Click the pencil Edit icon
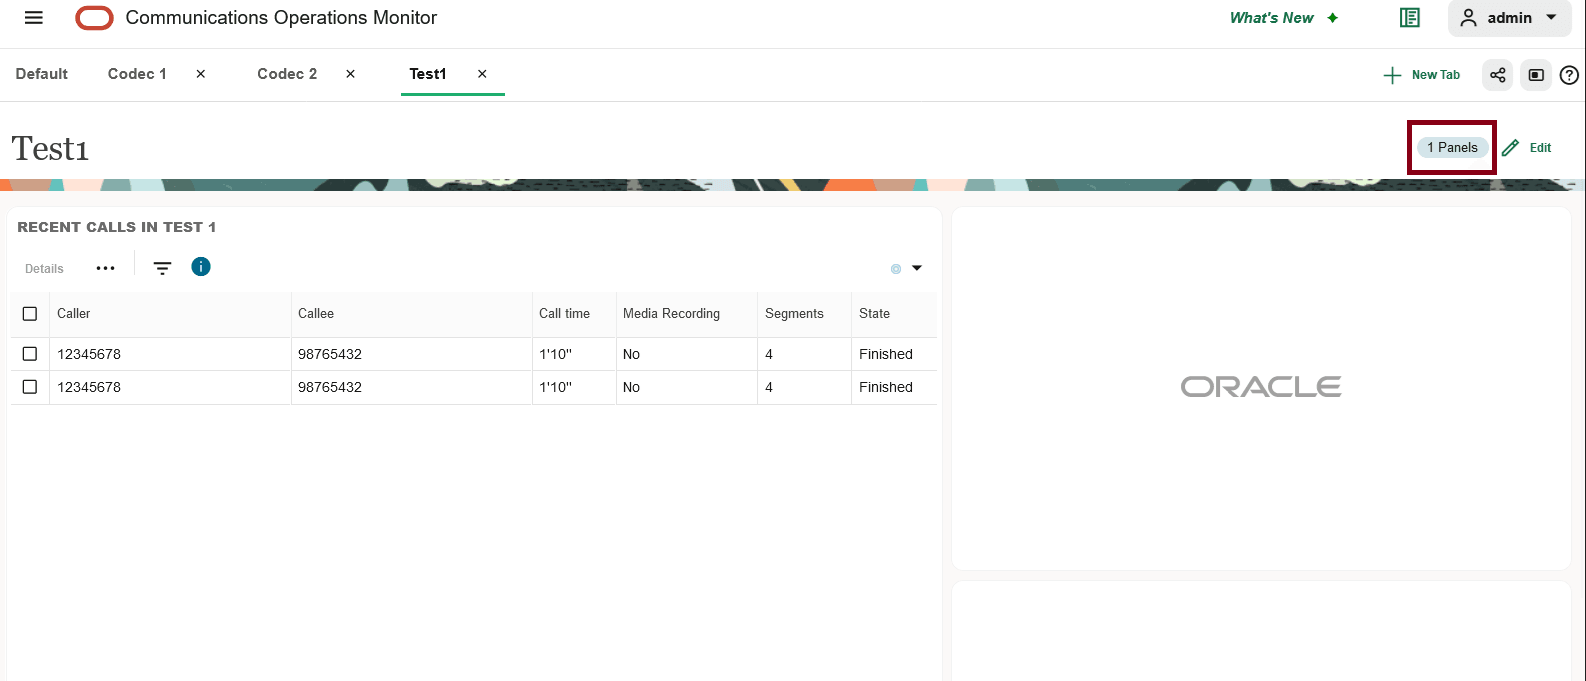This screenshot has width=1586, height=681. point(1510,147)
